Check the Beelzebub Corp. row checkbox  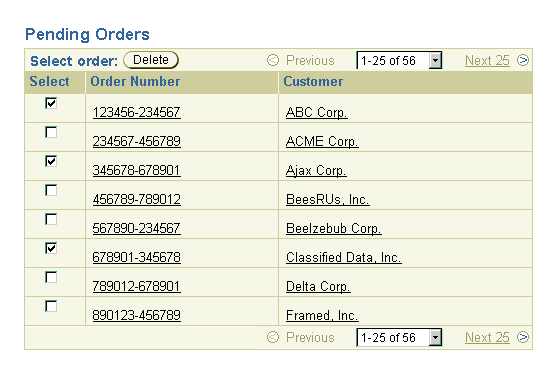[x=51, y=219]
